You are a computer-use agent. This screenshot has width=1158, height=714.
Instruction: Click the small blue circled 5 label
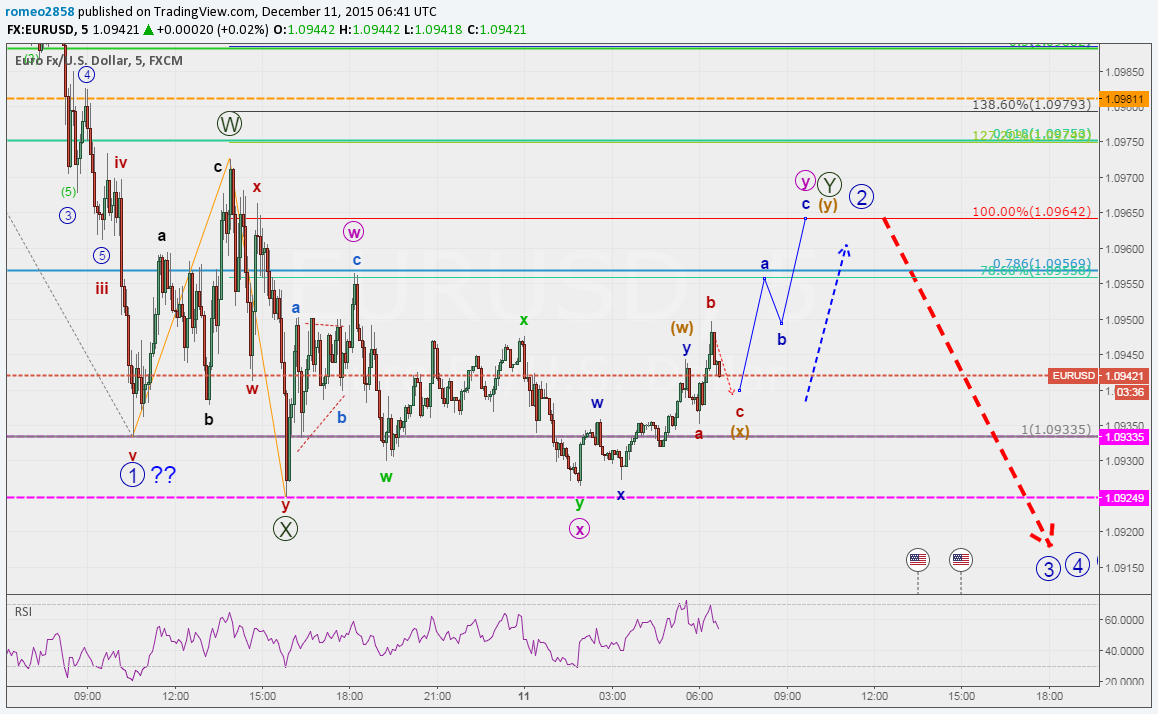click(101, 255)
